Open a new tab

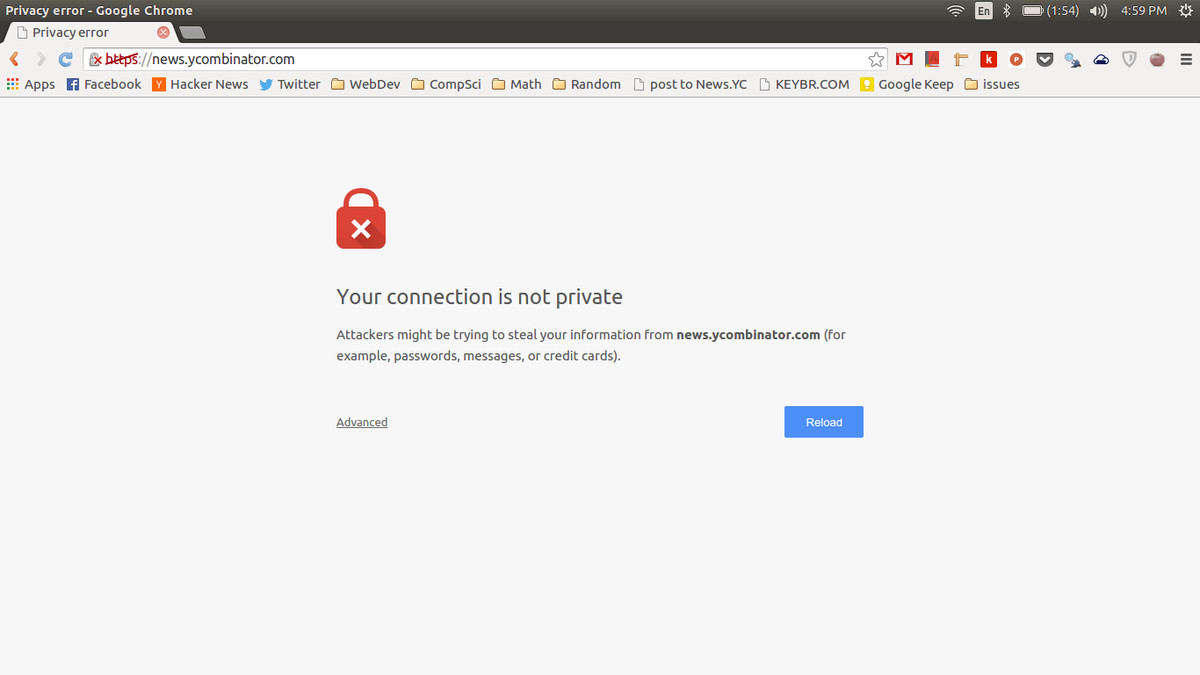pos(191,33)
